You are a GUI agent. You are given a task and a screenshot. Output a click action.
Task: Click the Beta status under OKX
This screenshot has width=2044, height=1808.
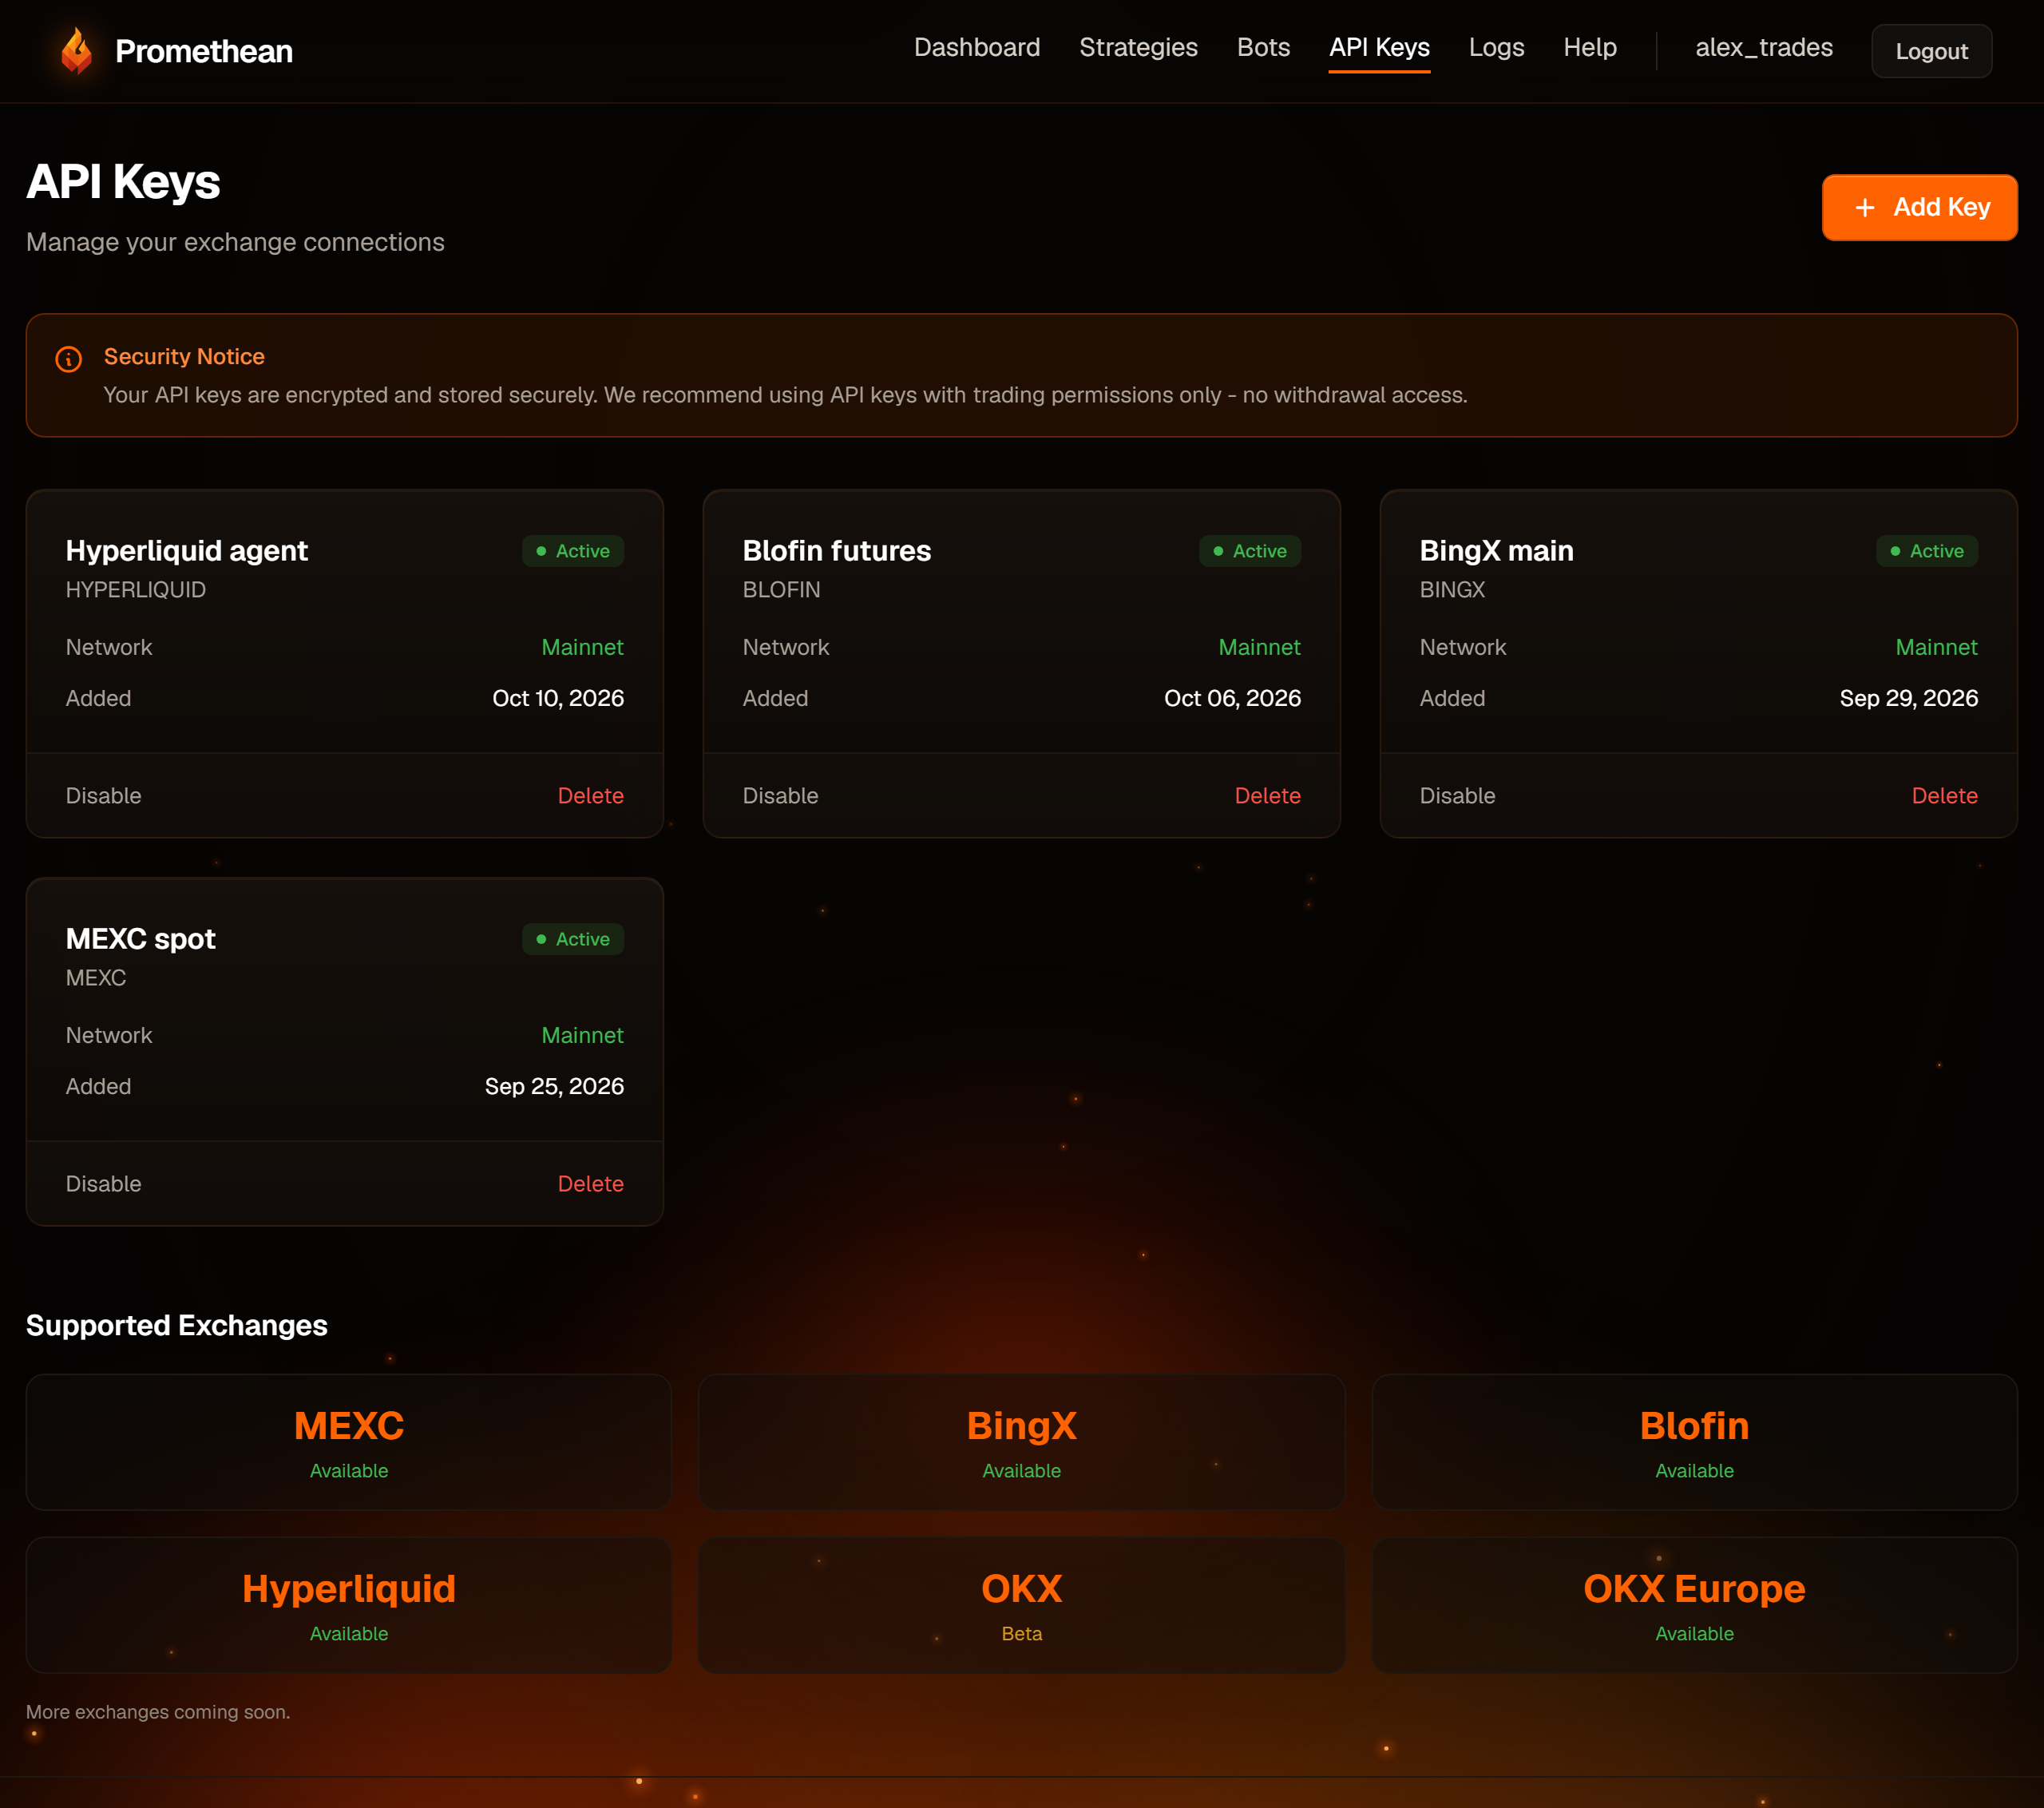(1021, 1634)
